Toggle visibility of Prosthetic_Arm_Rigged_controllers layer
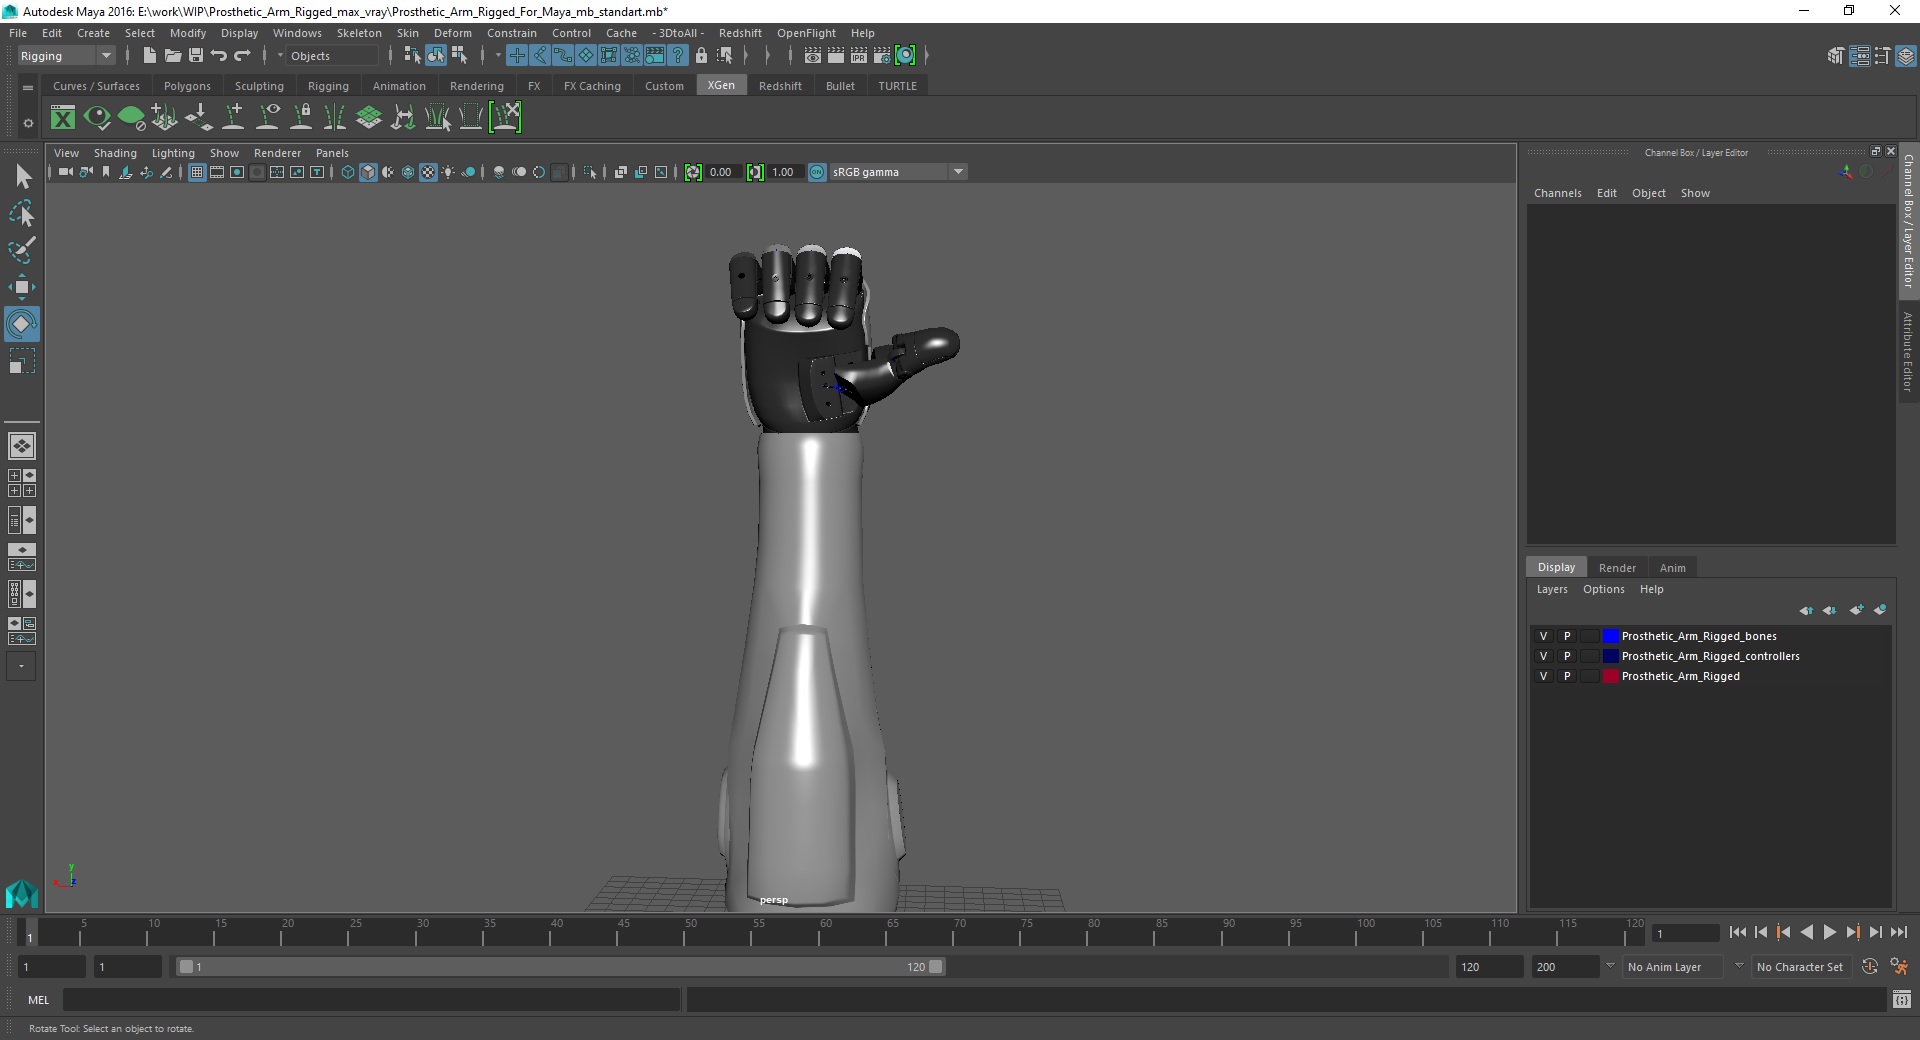1920x1040 pixels. [1543, 657]
